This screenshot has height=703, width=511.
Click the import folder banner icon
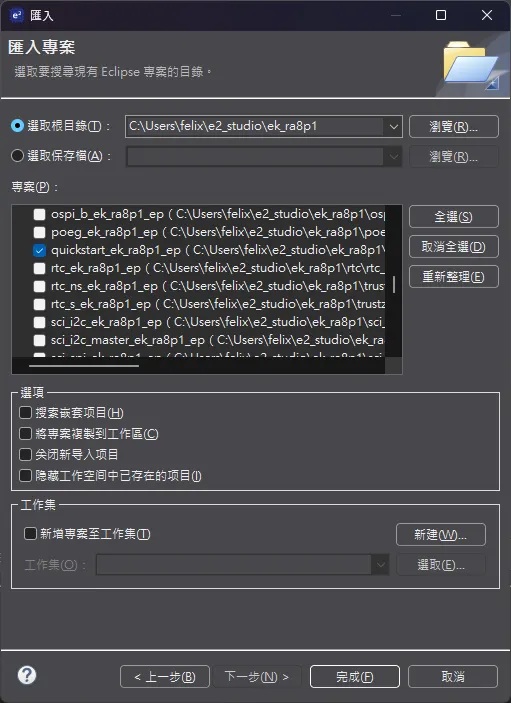click(x=471, y=65)
